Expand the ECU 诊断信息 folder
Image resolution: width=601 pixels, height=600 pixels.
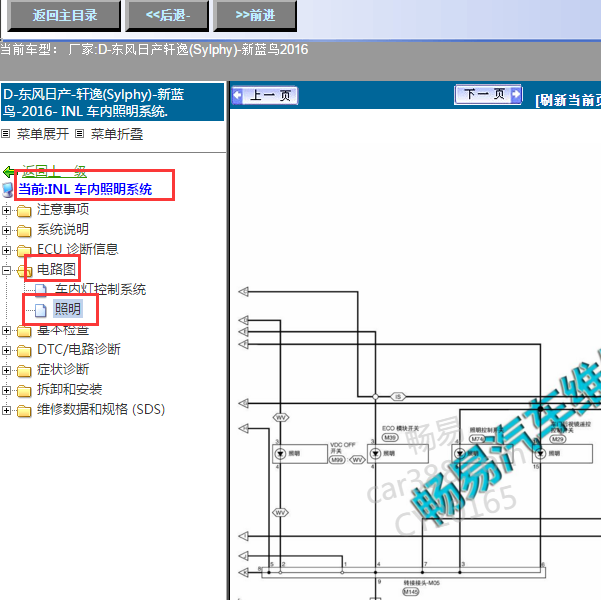click(6, 250)
